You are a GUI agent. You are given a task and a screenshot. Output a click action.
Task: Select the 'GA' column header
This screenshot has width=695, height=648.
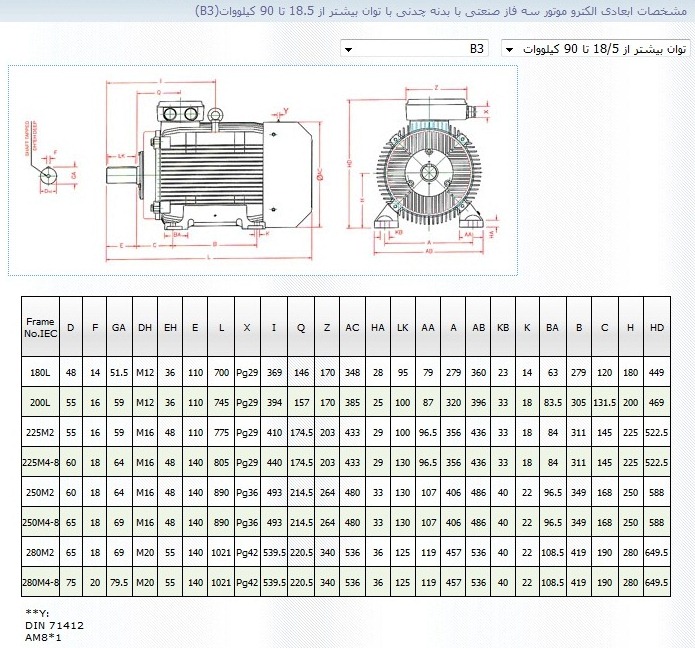tap(119, 327)
